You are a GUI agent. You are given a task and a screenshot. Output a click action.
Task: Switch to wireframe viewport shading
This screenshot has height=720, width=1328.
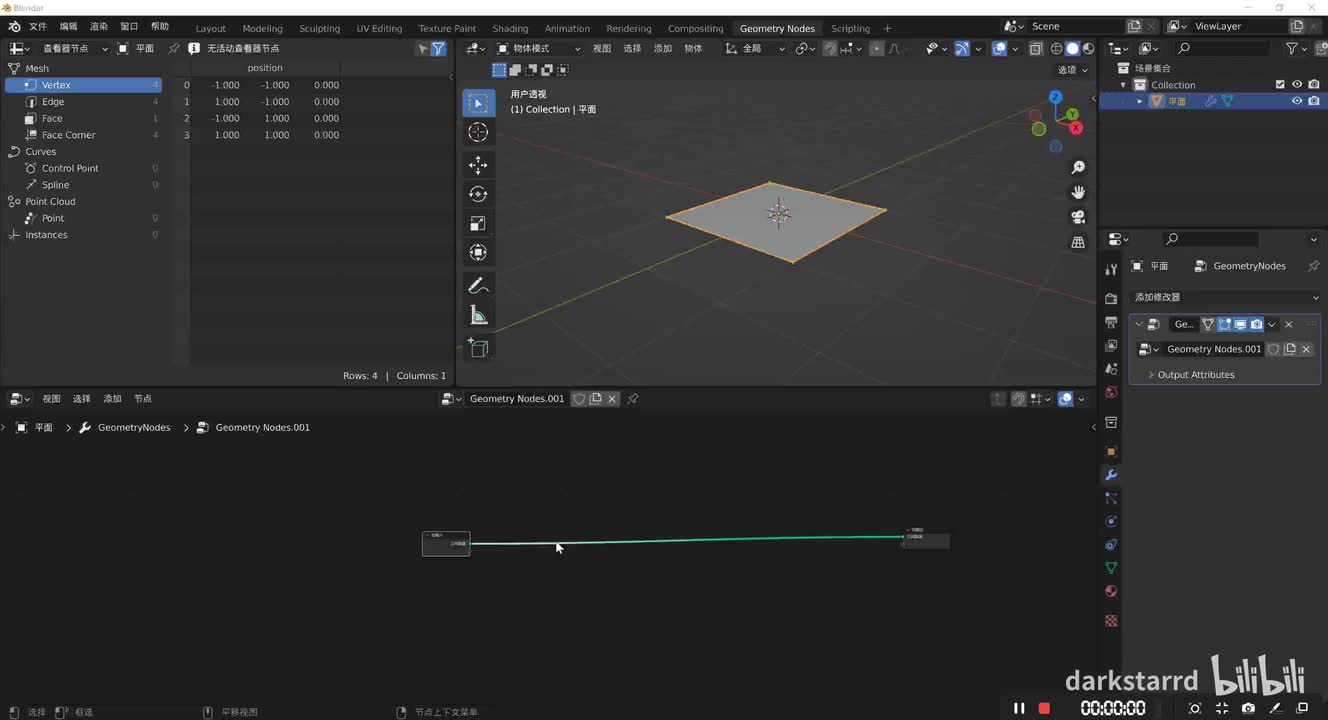point(1056,48)
